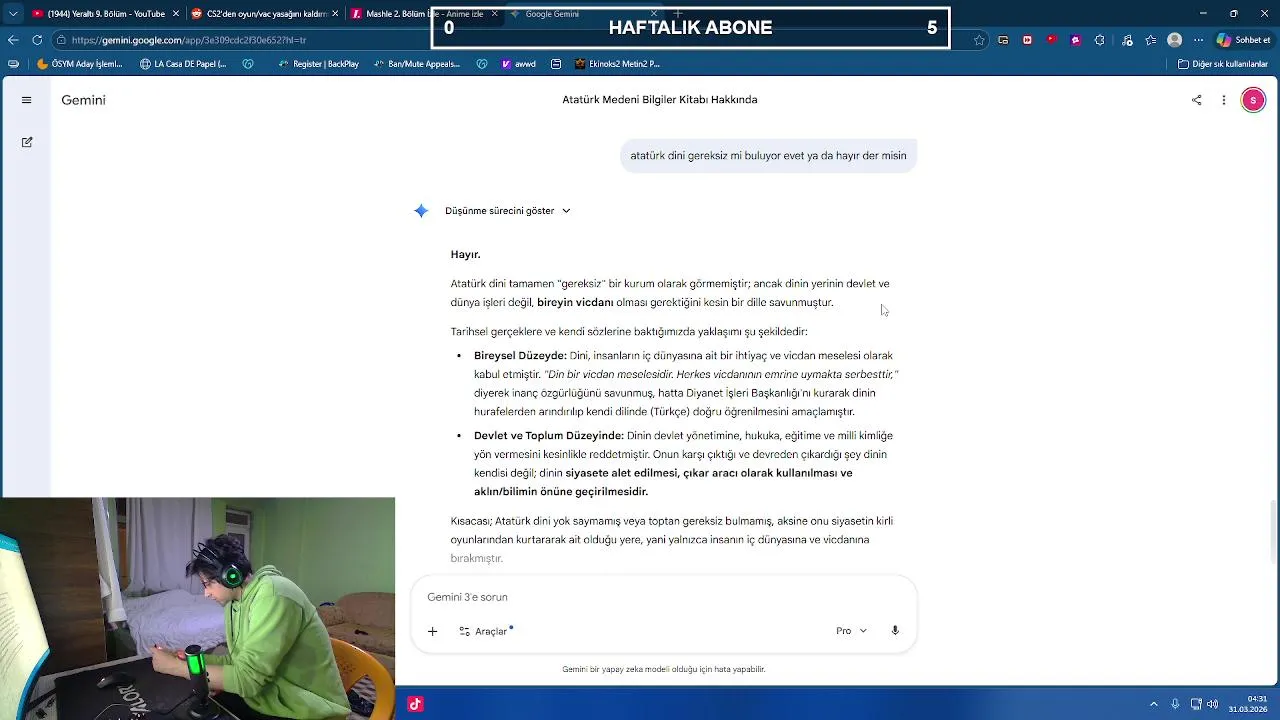This screenshot has height=720, width=1280.
Task: Open the Ekinoks2 Metin2 bookmark
Action: (617, 64)
